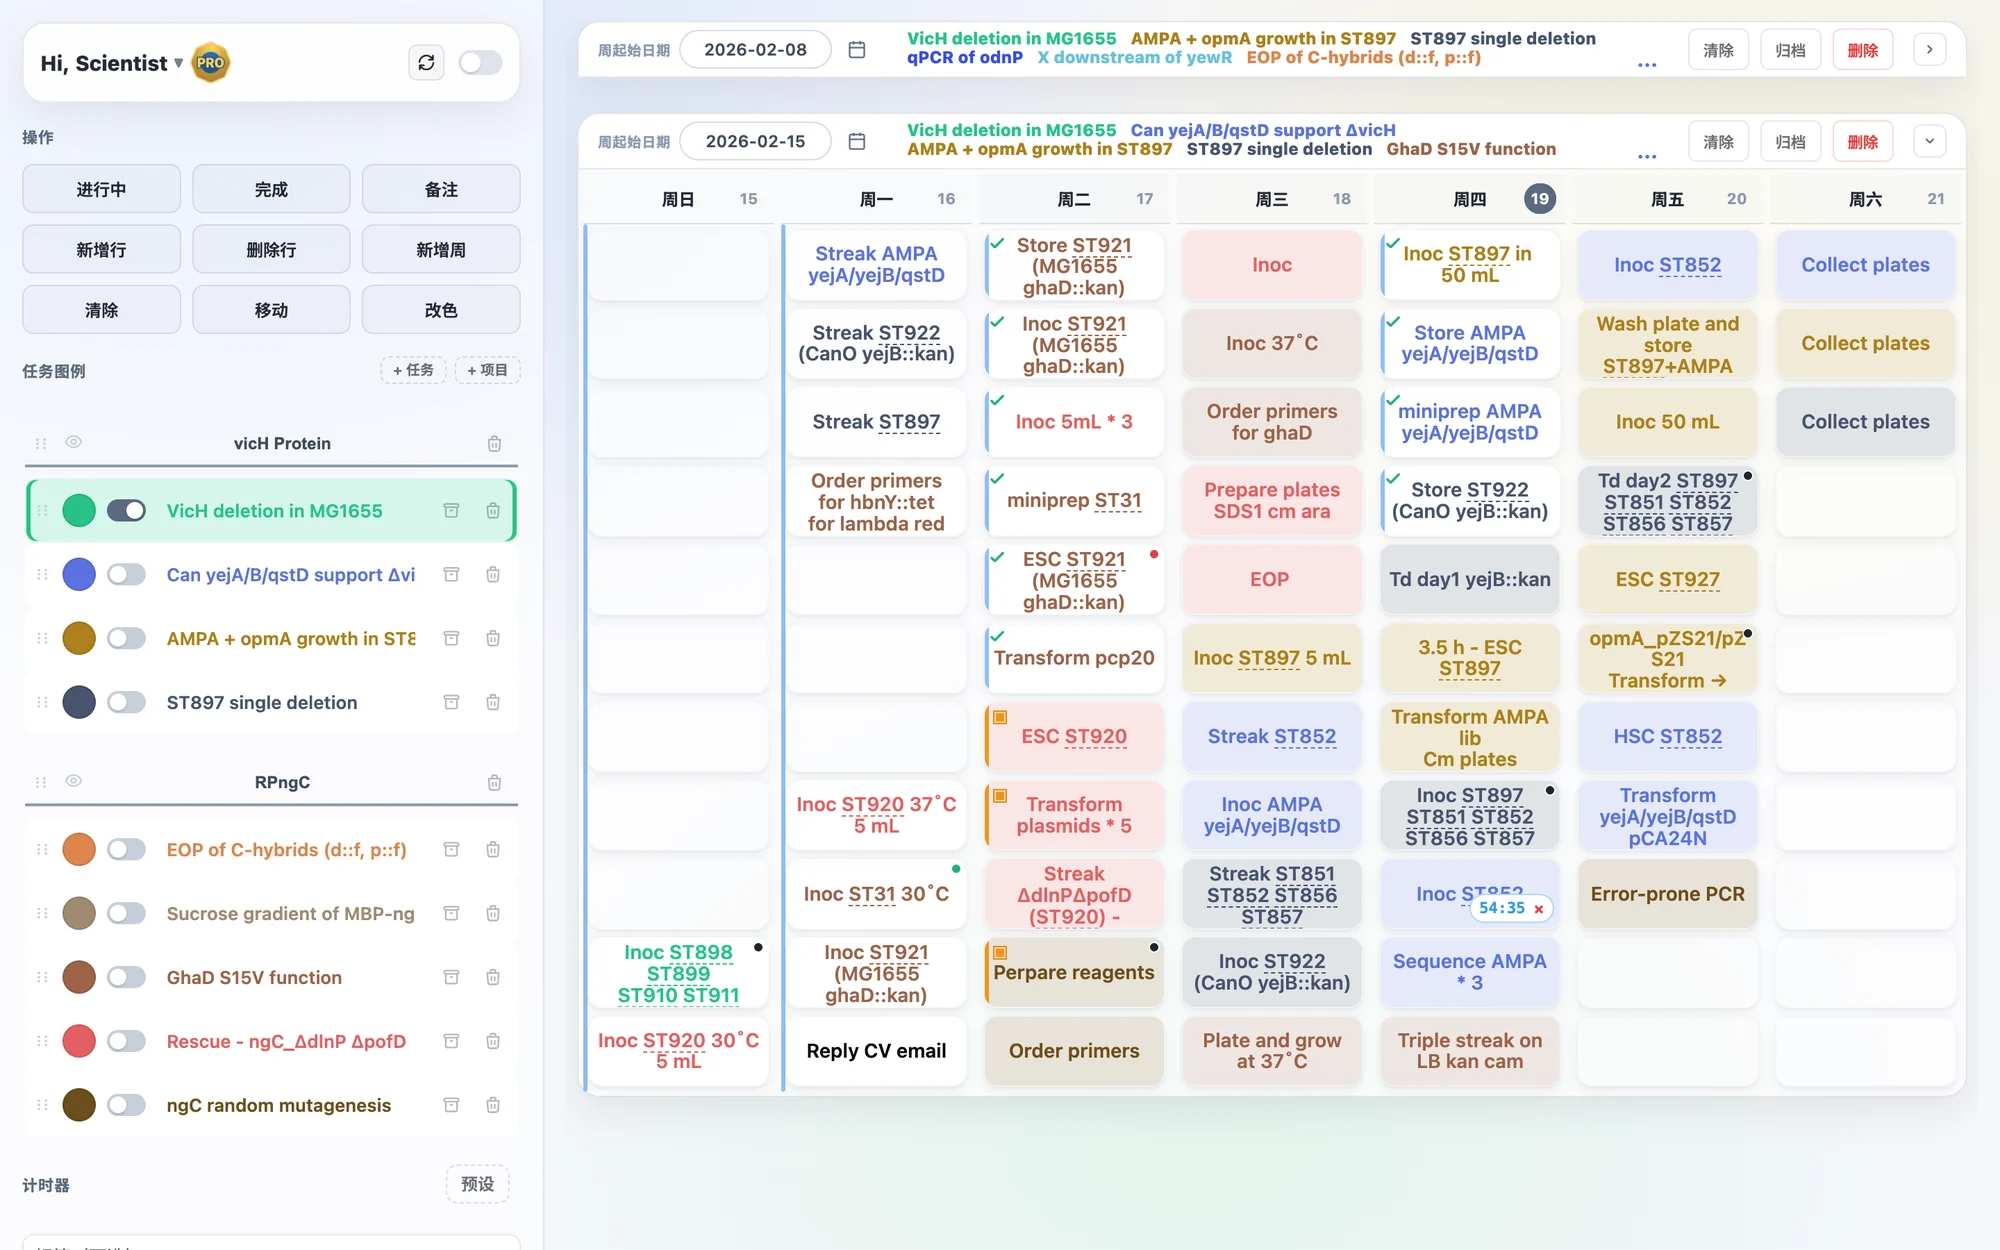Open the Hi, Scientist user dropdown
This screenshot has width=2000, height=1250.
pyautogui.click(x=112, y=63)
